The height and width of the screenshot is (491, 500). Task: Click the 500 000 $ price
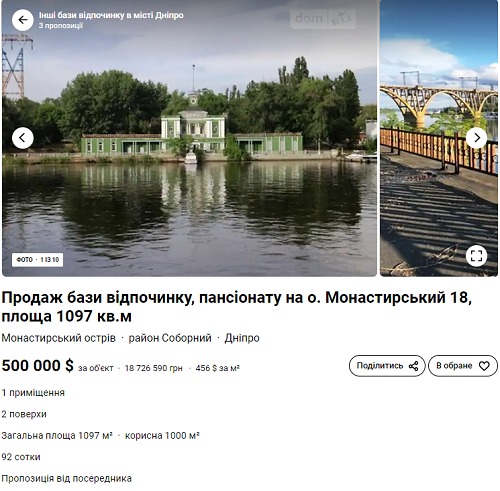point(38,365)
